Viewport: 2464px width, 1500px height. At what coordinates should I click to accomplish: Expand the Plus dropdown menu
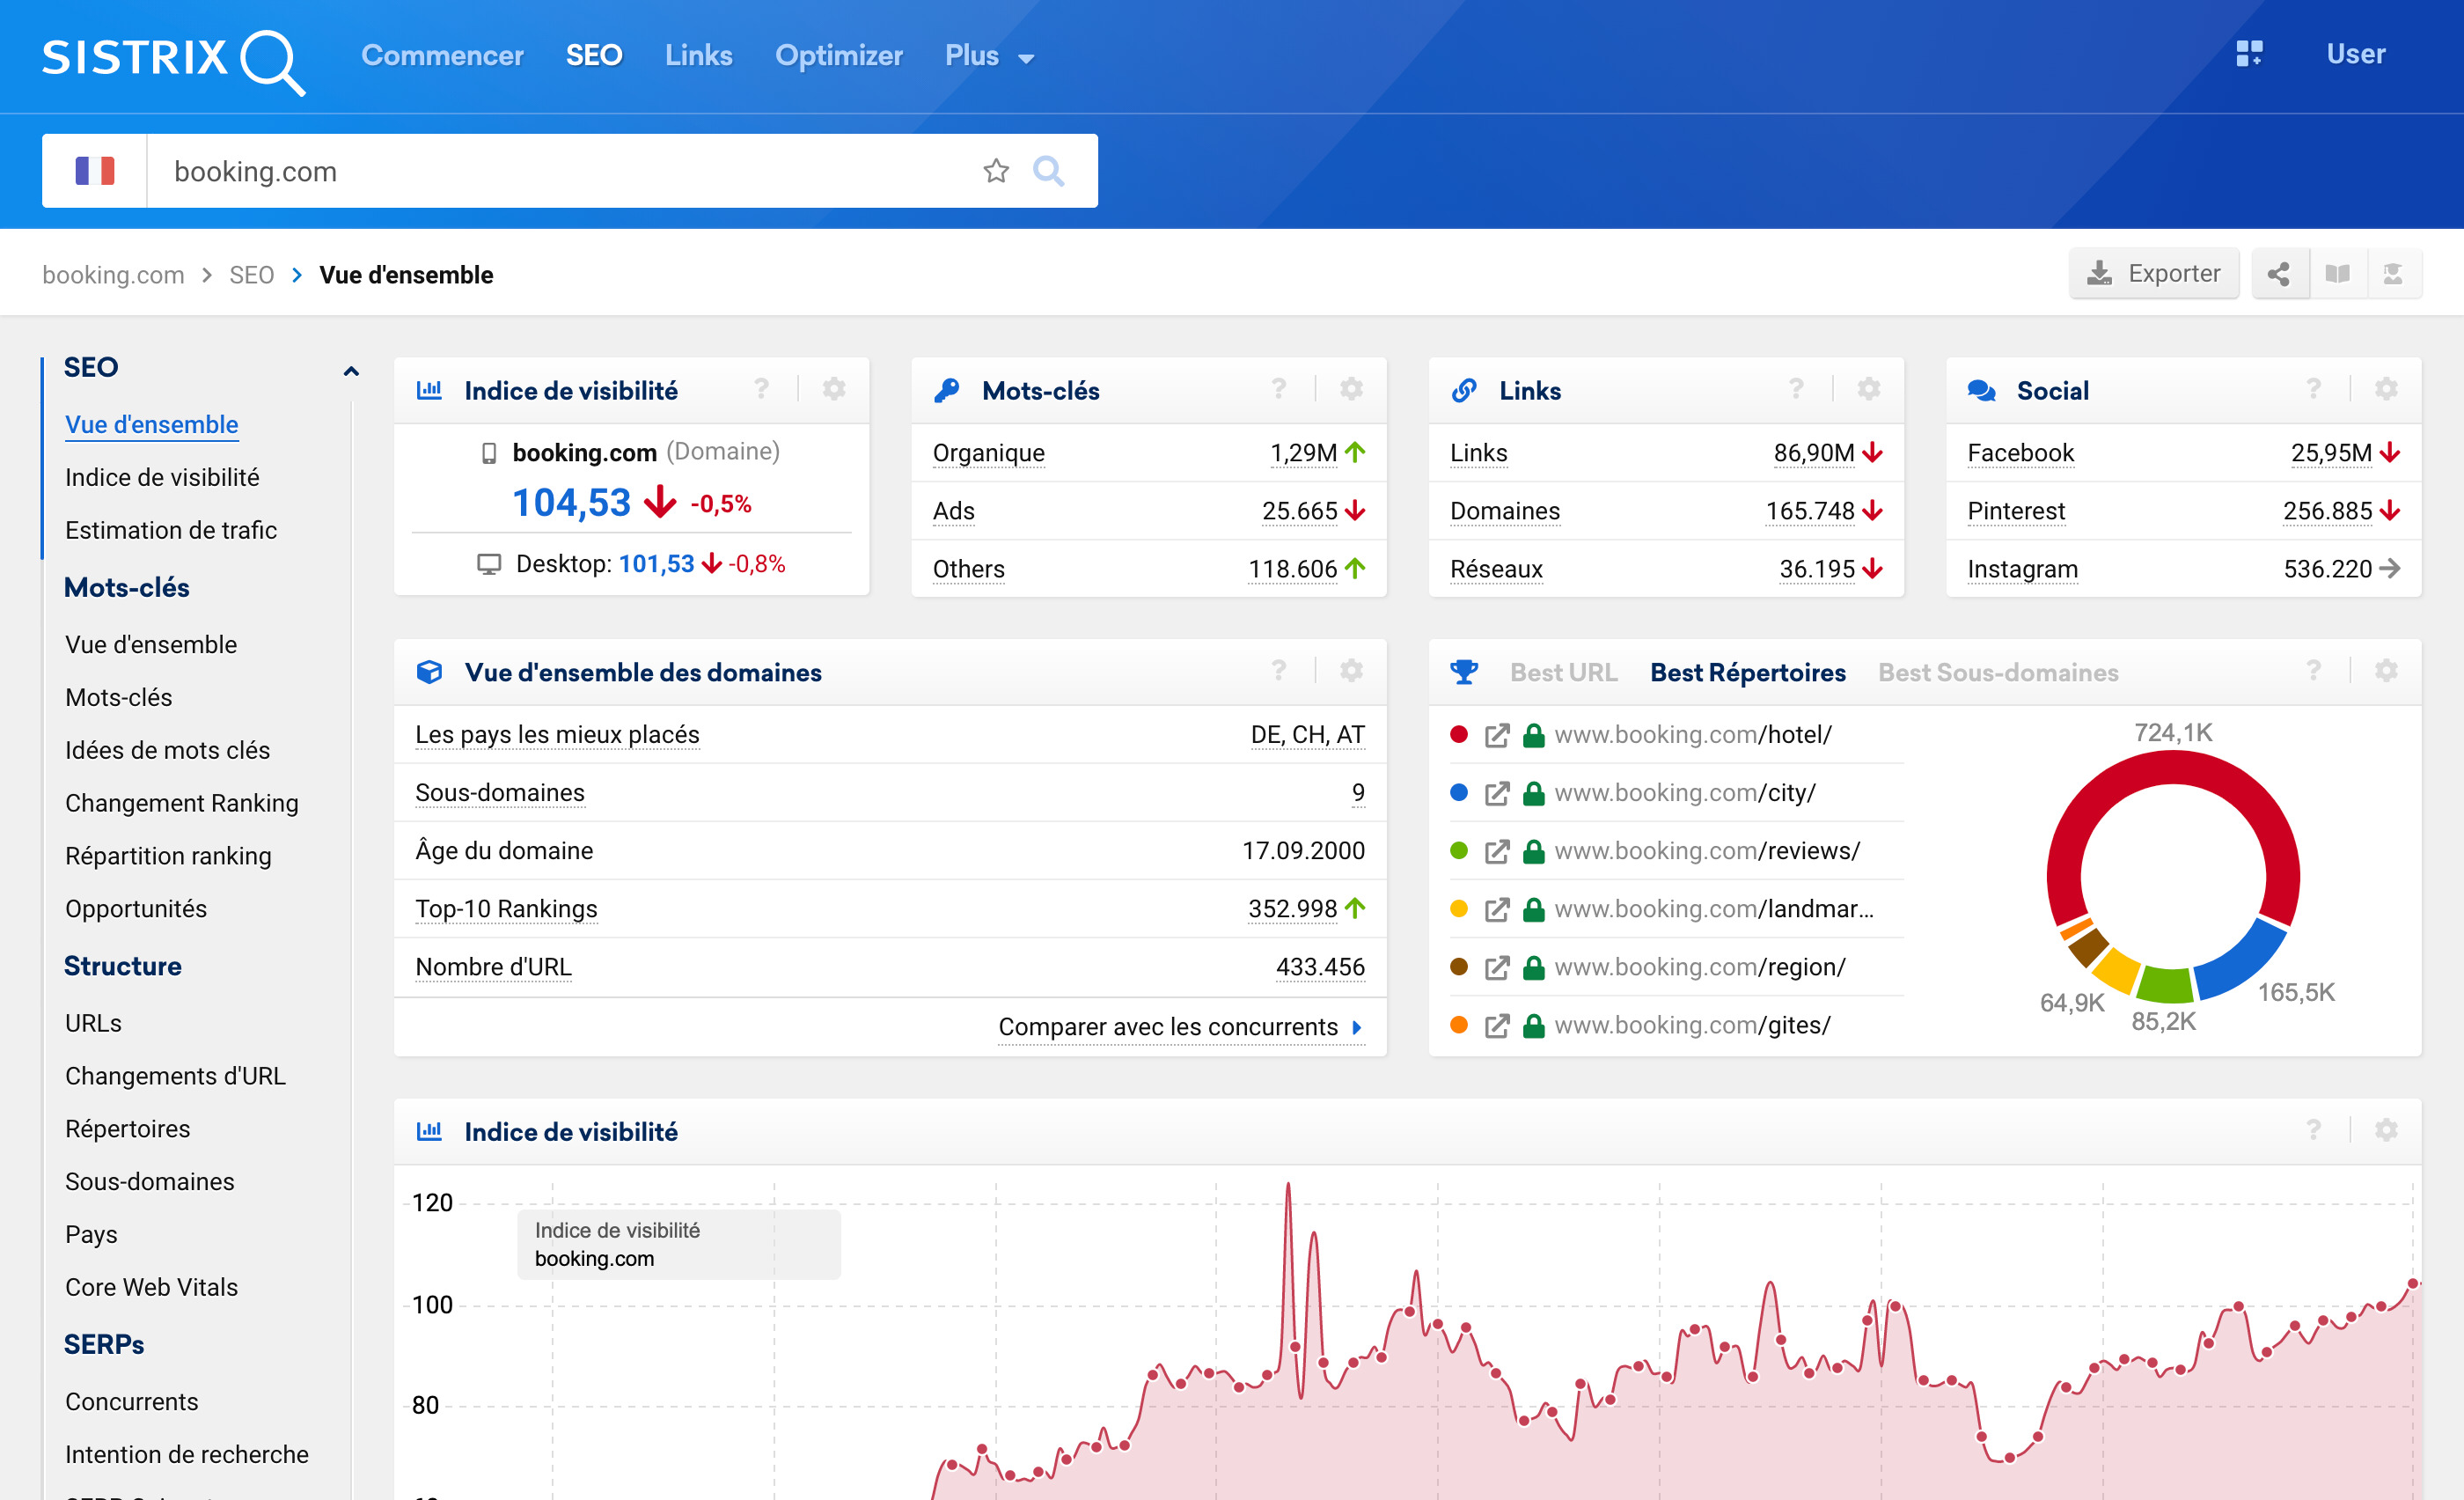click(989, 56)
